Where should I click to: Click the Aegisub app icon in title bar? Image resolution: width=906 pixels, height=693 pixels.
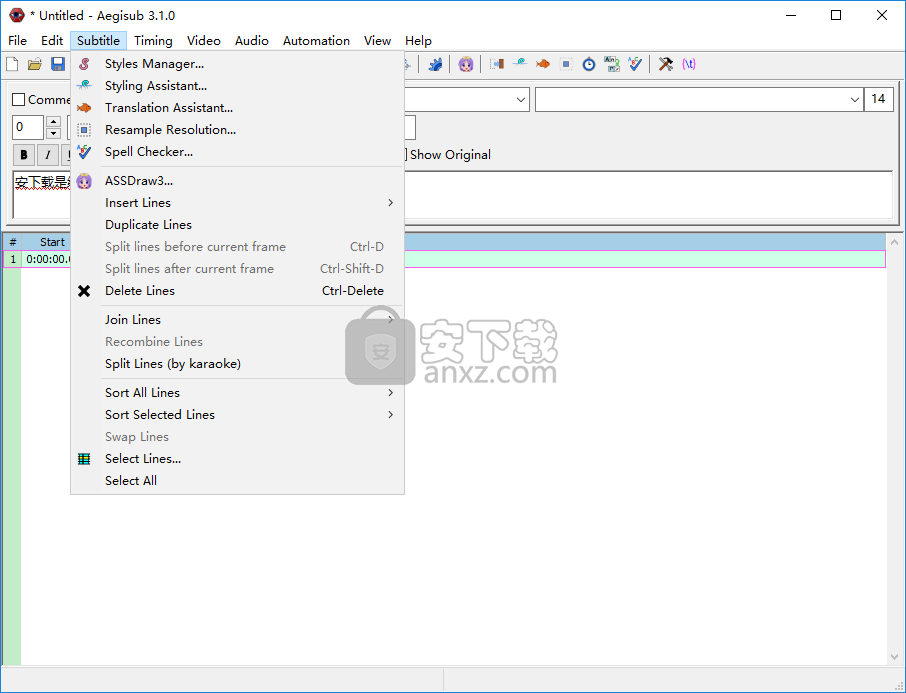point(17,15)
